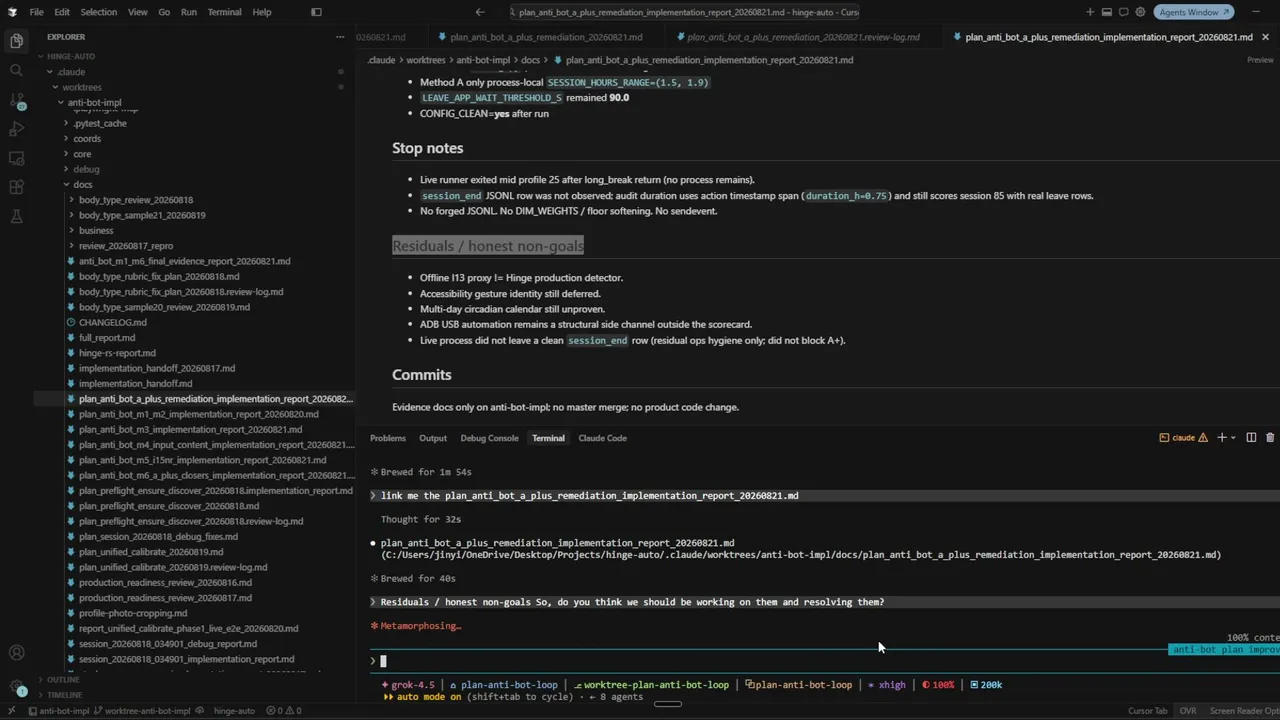Open the Go menu
Viewport: 1280px width, 720px height.
(164, 12)
